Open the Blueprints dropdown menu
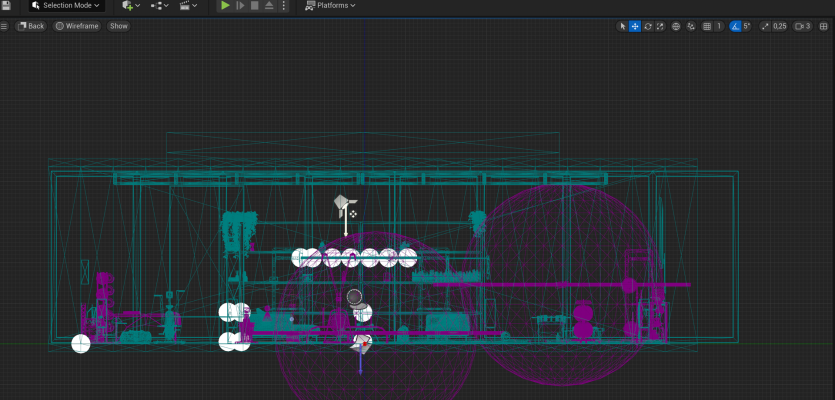 (159, 6)
